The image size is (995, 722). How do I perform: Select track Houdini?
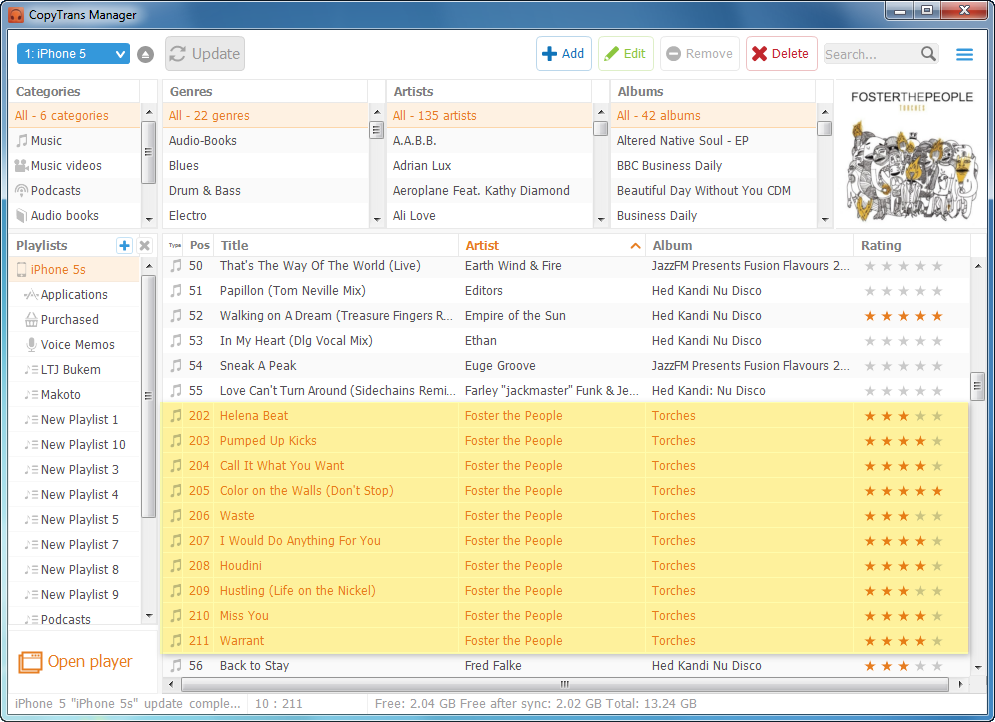click(x=565, y=566)
